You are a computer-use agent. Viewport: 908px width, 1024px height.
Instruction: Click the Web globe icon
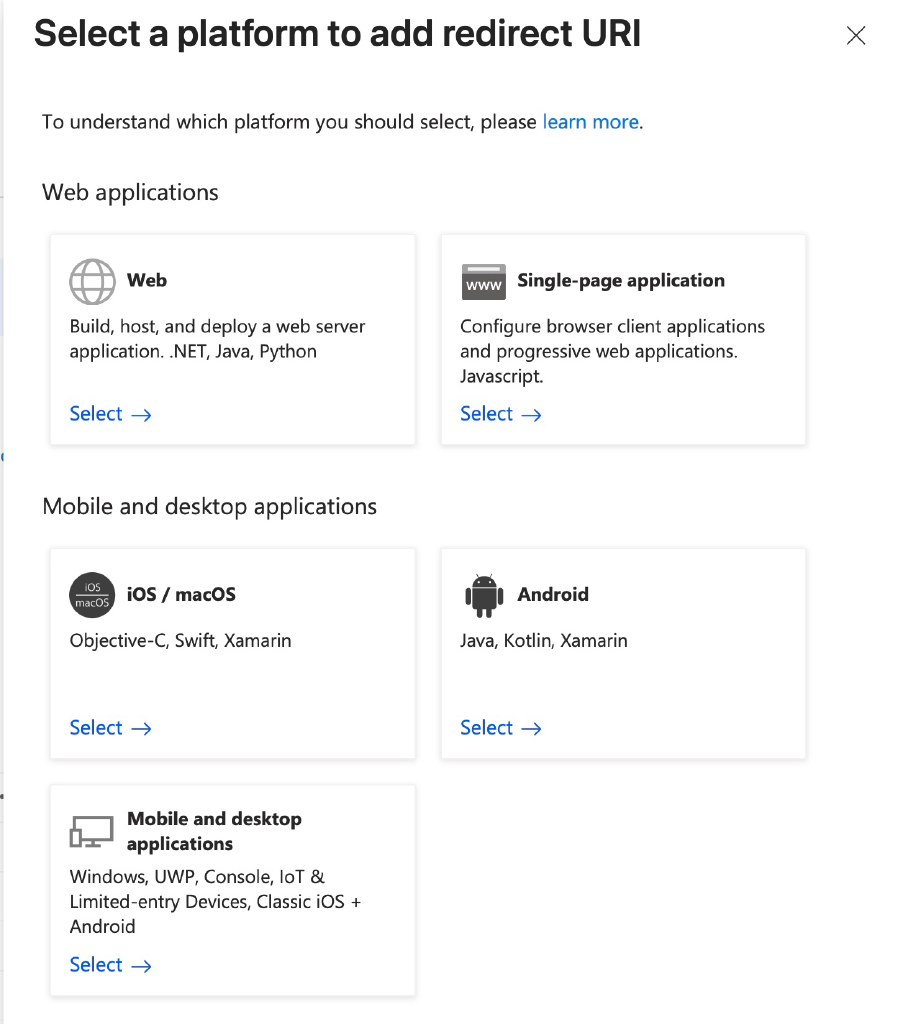point(92,281)
